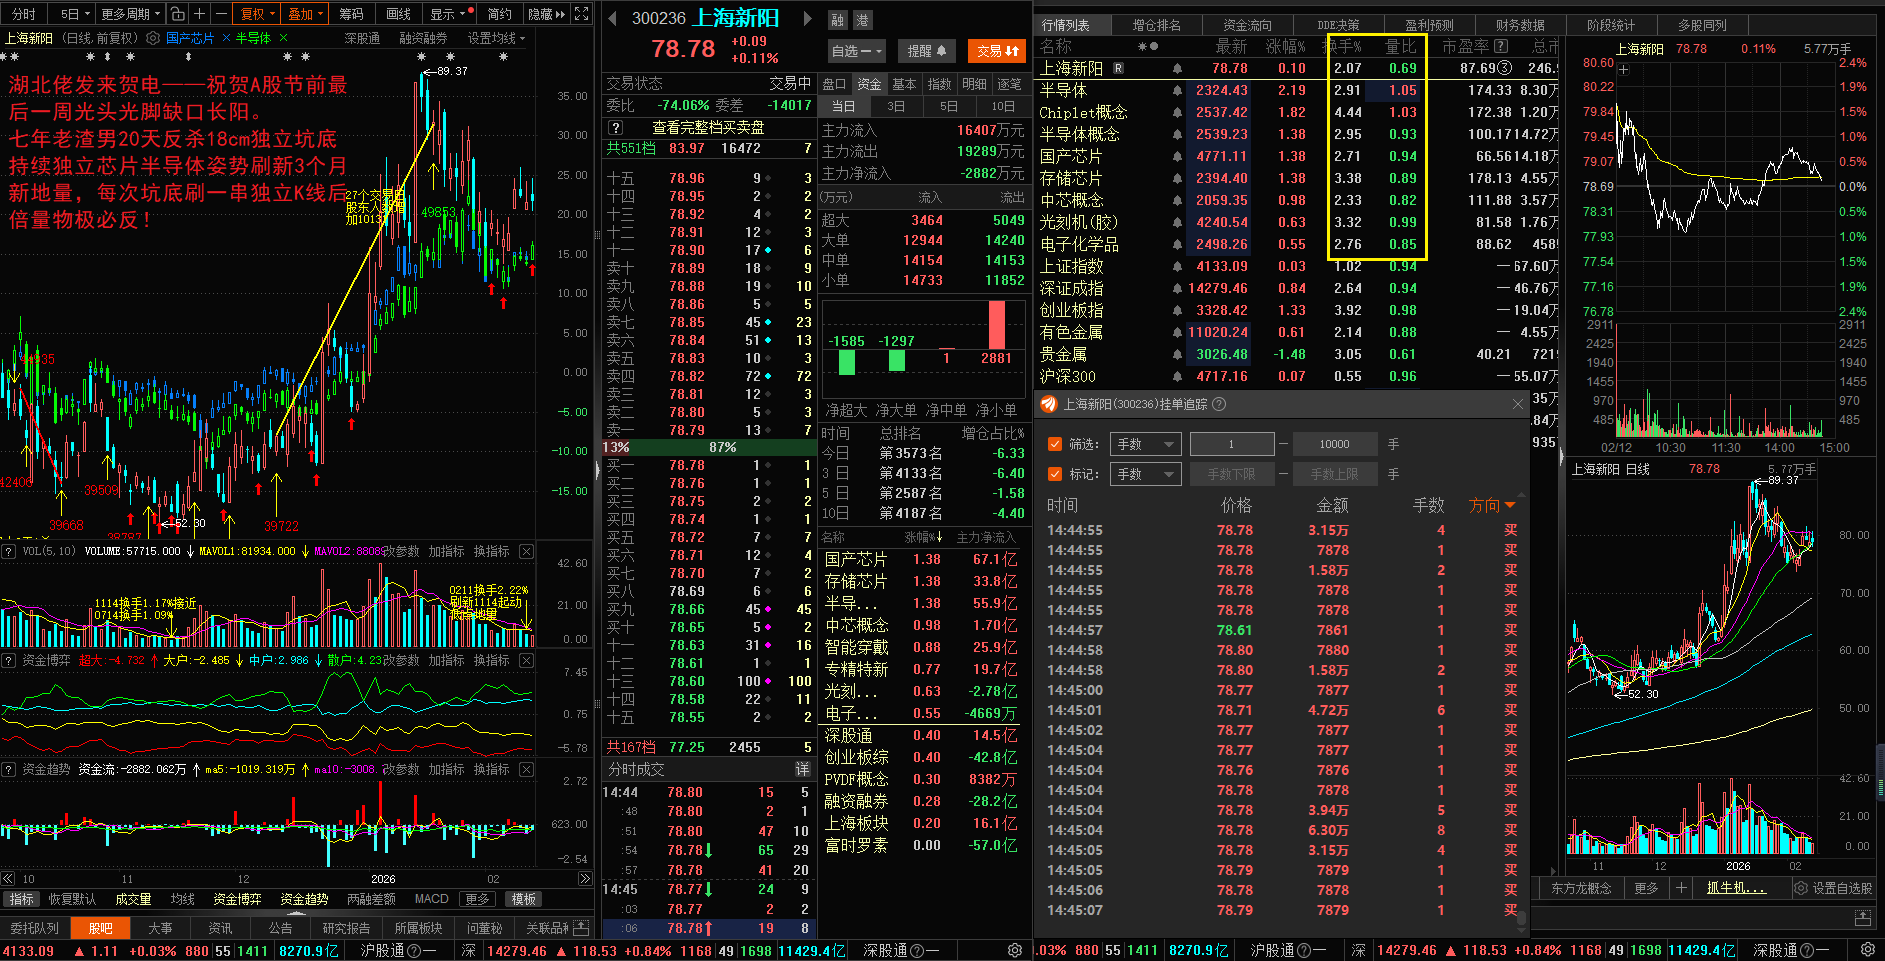Close the 挂单追踪 panel
This screenshot has height=961, width=1885.
[x=1518, y=404]
